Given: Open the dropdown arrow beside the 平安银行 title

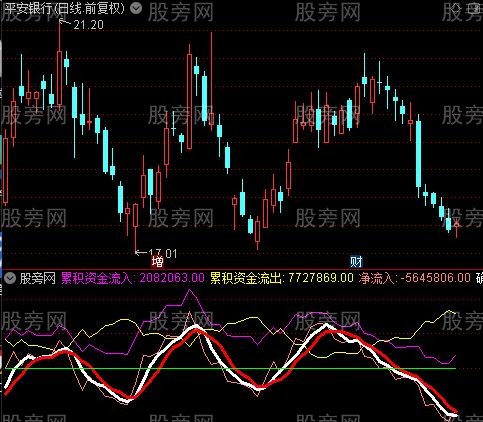Looking at the screenshot, I should point(136,8).
